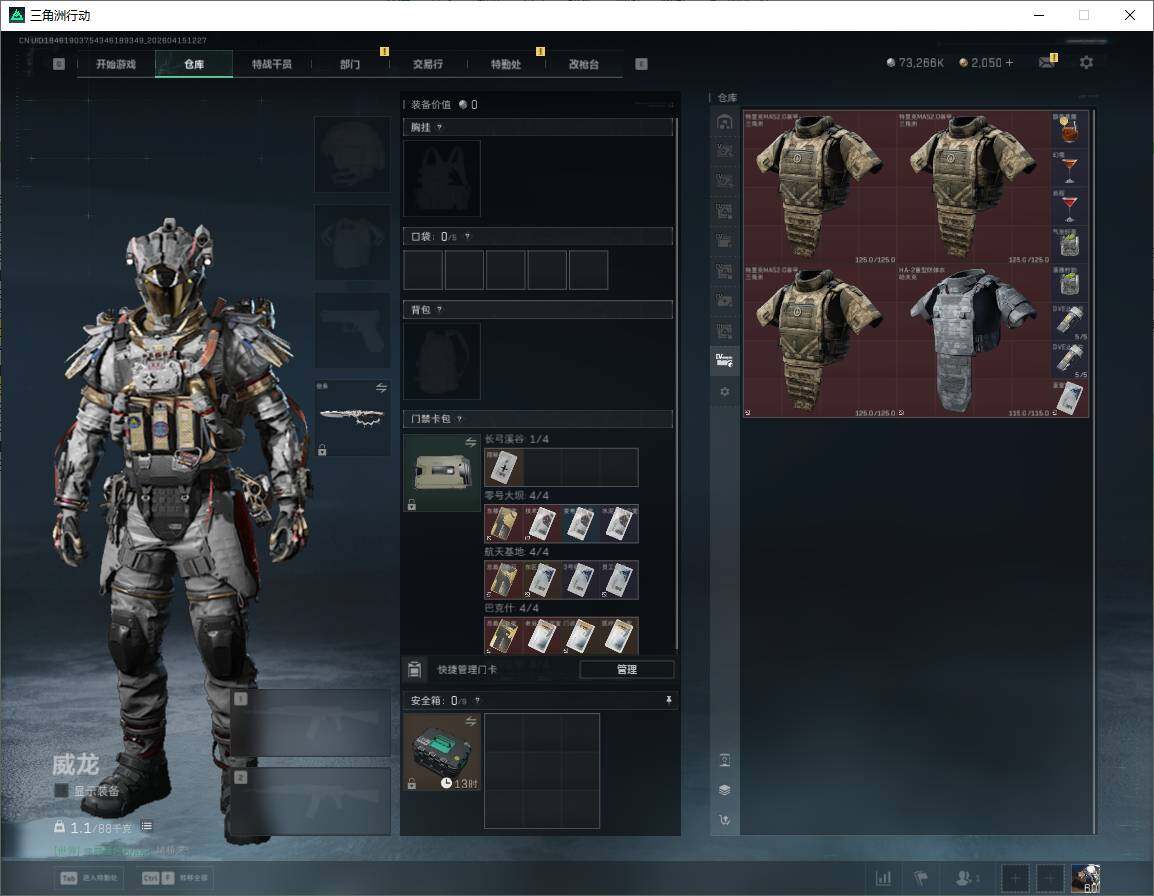Click the empty chest rig slot
This screenshot has width=1154, height=896.
pos(442,178)
